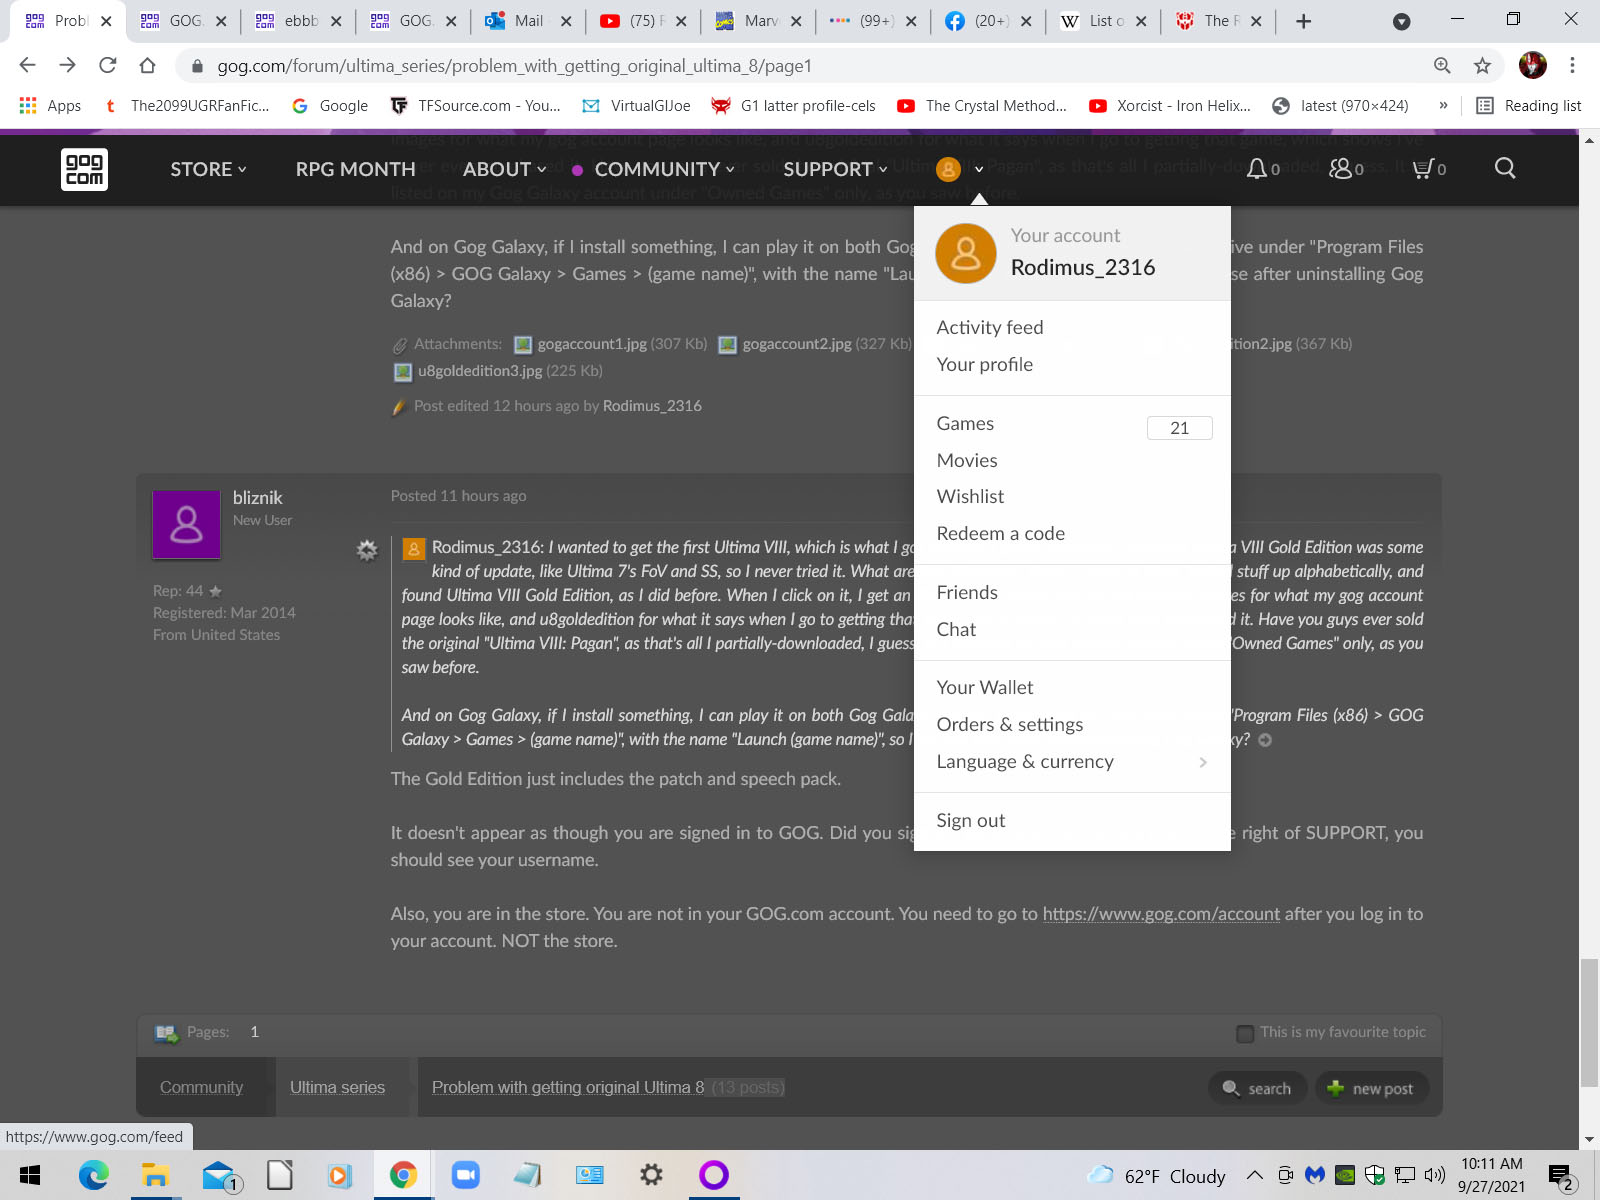Expand the COMMUNITY dropdown menu
Screen dimensions: 1600x1200
click(x=664, y=169)
